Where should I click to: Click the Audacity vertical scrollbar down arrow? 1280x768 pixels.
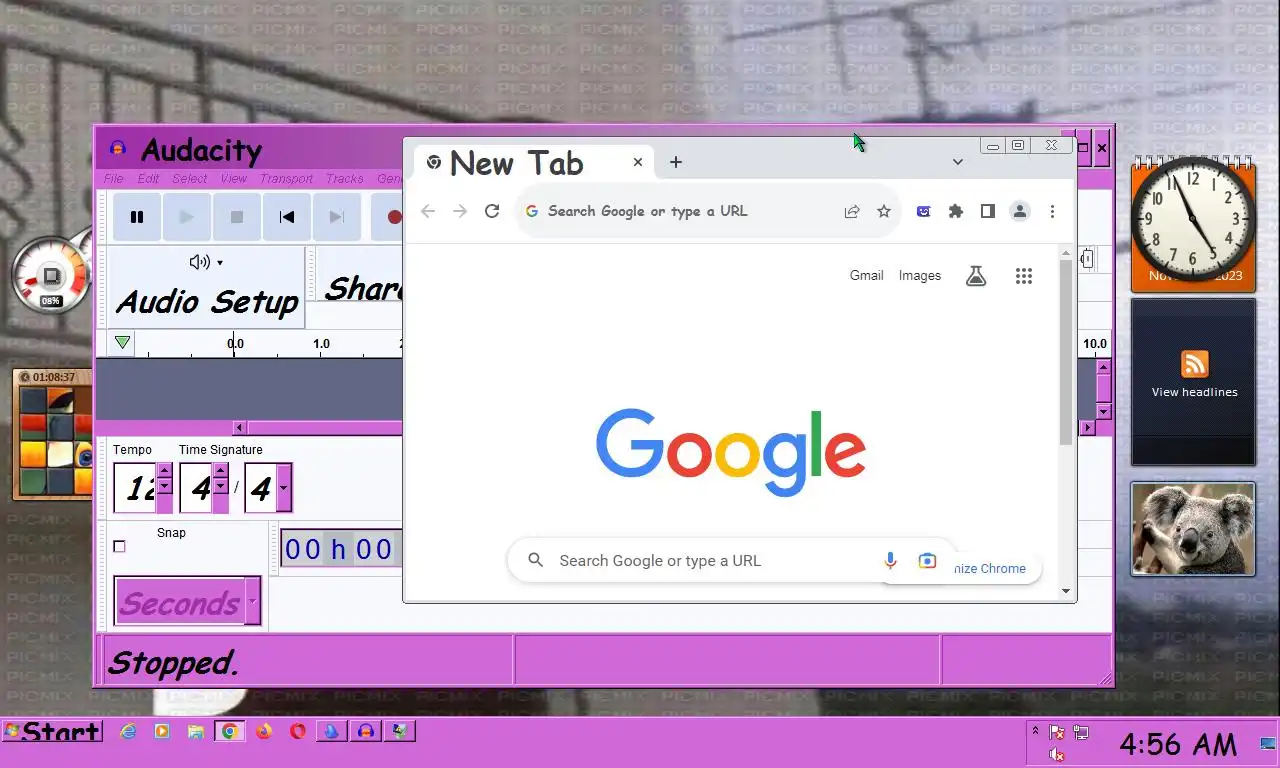(1103, 411)
